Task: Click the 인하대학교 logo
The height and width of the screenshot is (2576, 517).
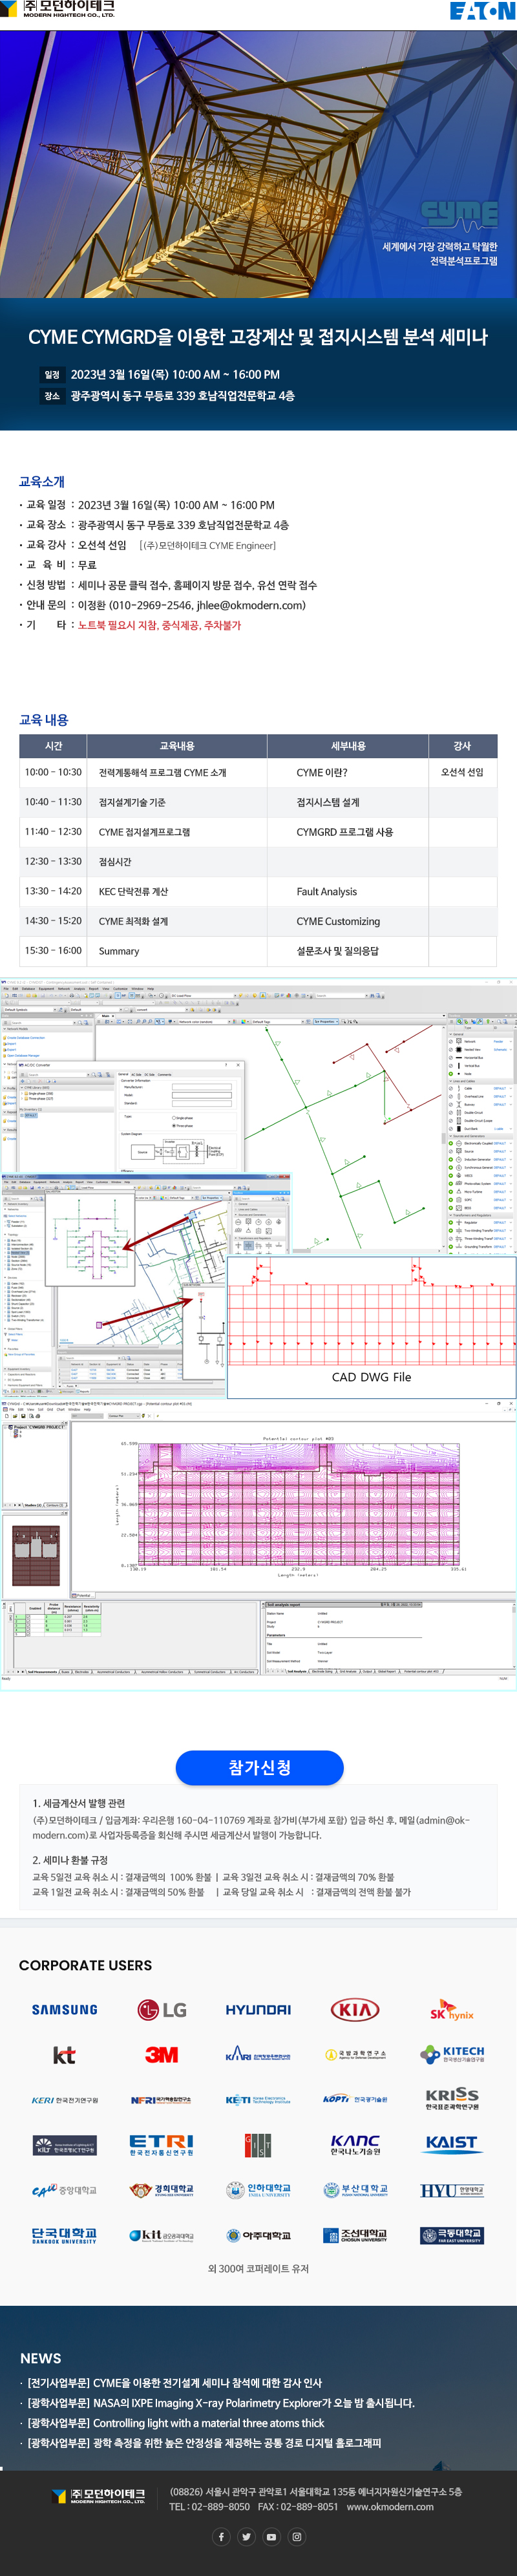Action: coord(258,2190)
